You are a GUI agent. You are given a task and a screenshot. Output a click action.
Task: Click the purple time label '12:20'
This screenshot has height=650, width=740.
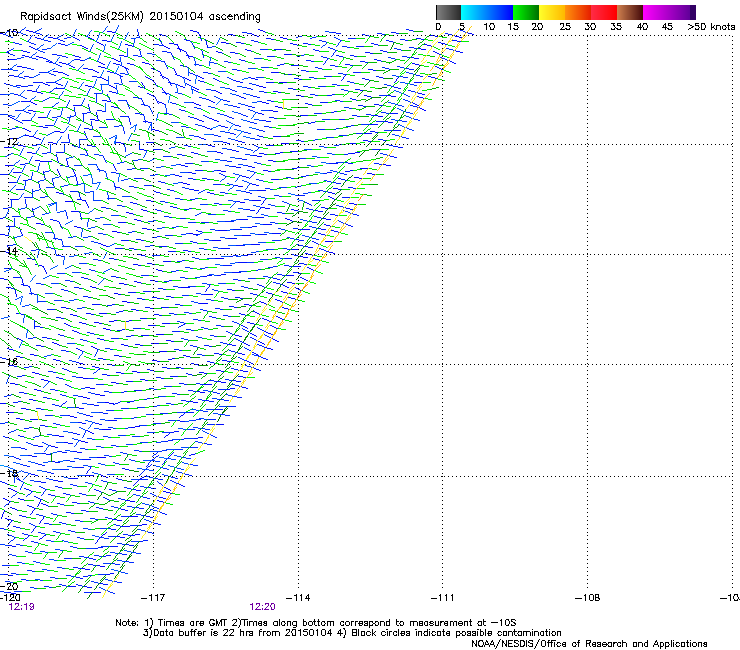click(x=262, y=607)
